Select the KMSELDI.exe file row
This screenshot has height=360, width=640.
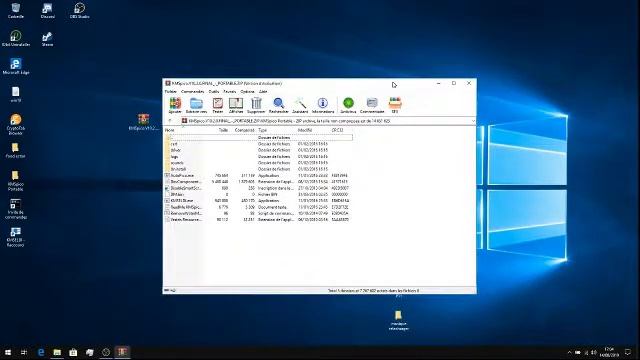(x=258, y=201)
